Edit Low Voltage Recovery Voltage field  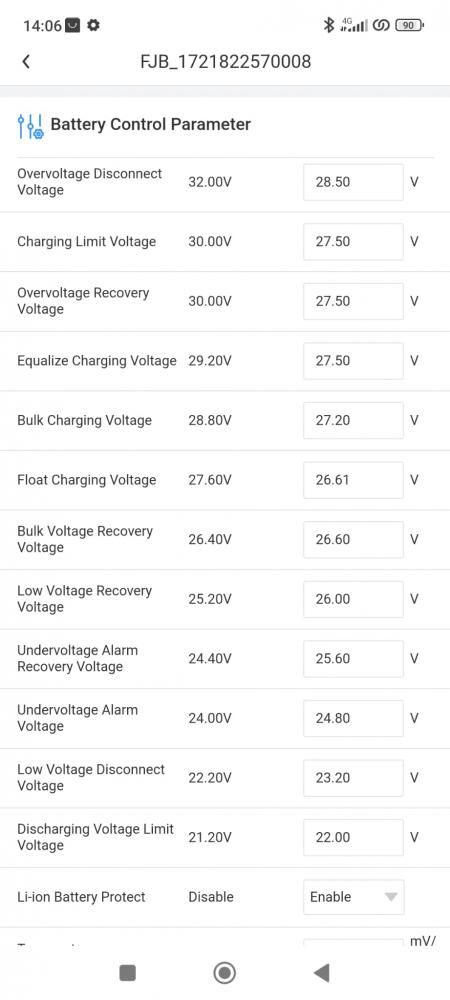point(353,599)
